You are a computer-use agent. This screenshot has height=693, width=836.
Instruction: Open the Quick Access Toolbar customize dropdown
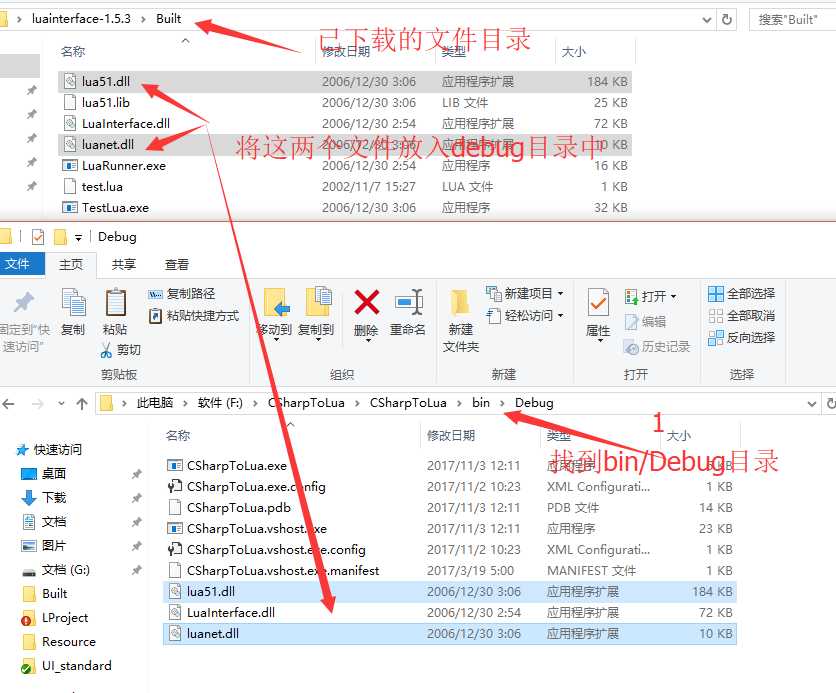78,238
